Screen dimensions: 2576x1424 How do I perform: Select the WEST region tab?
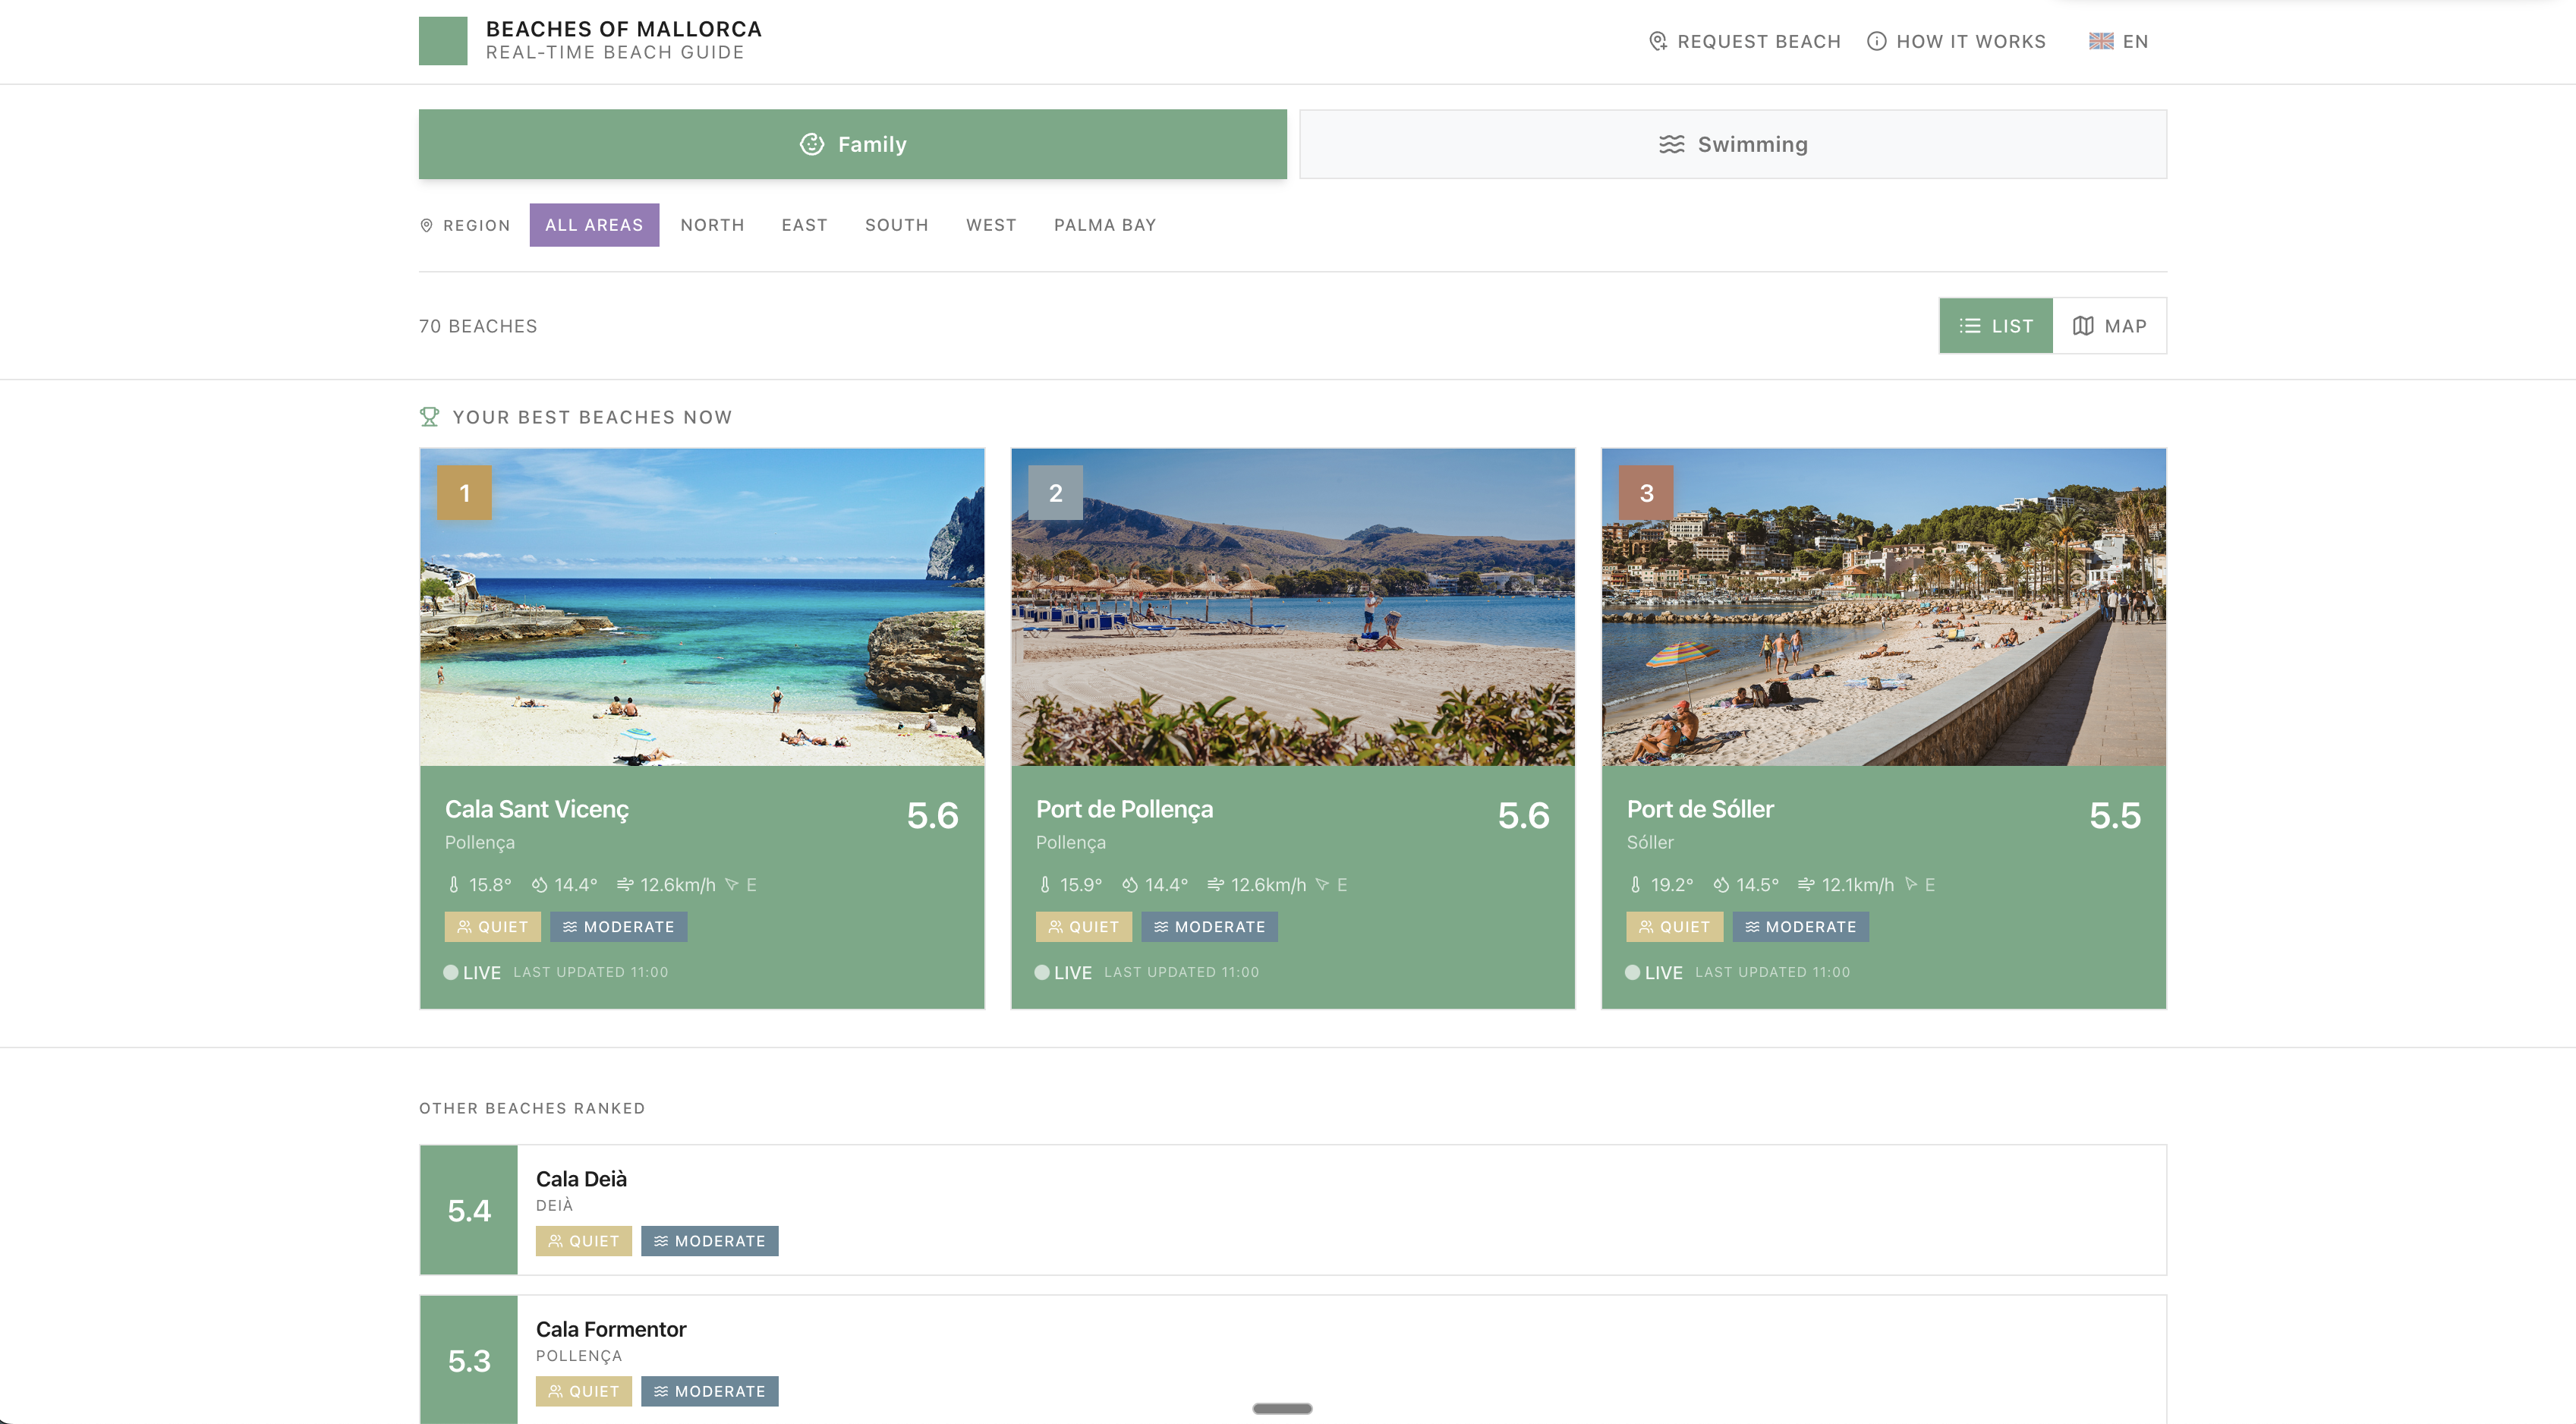pyautogui.click(x=990, y=225)
